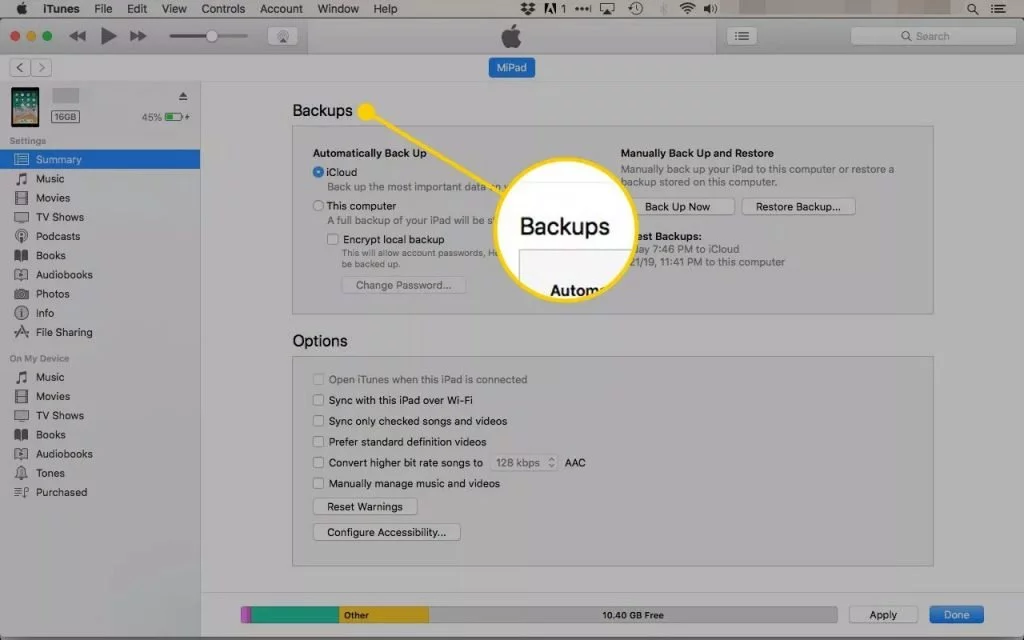This screenshot has height=640, width=1024.
Task: Click the eject icon beside the iPad
Action: point(183,96)
